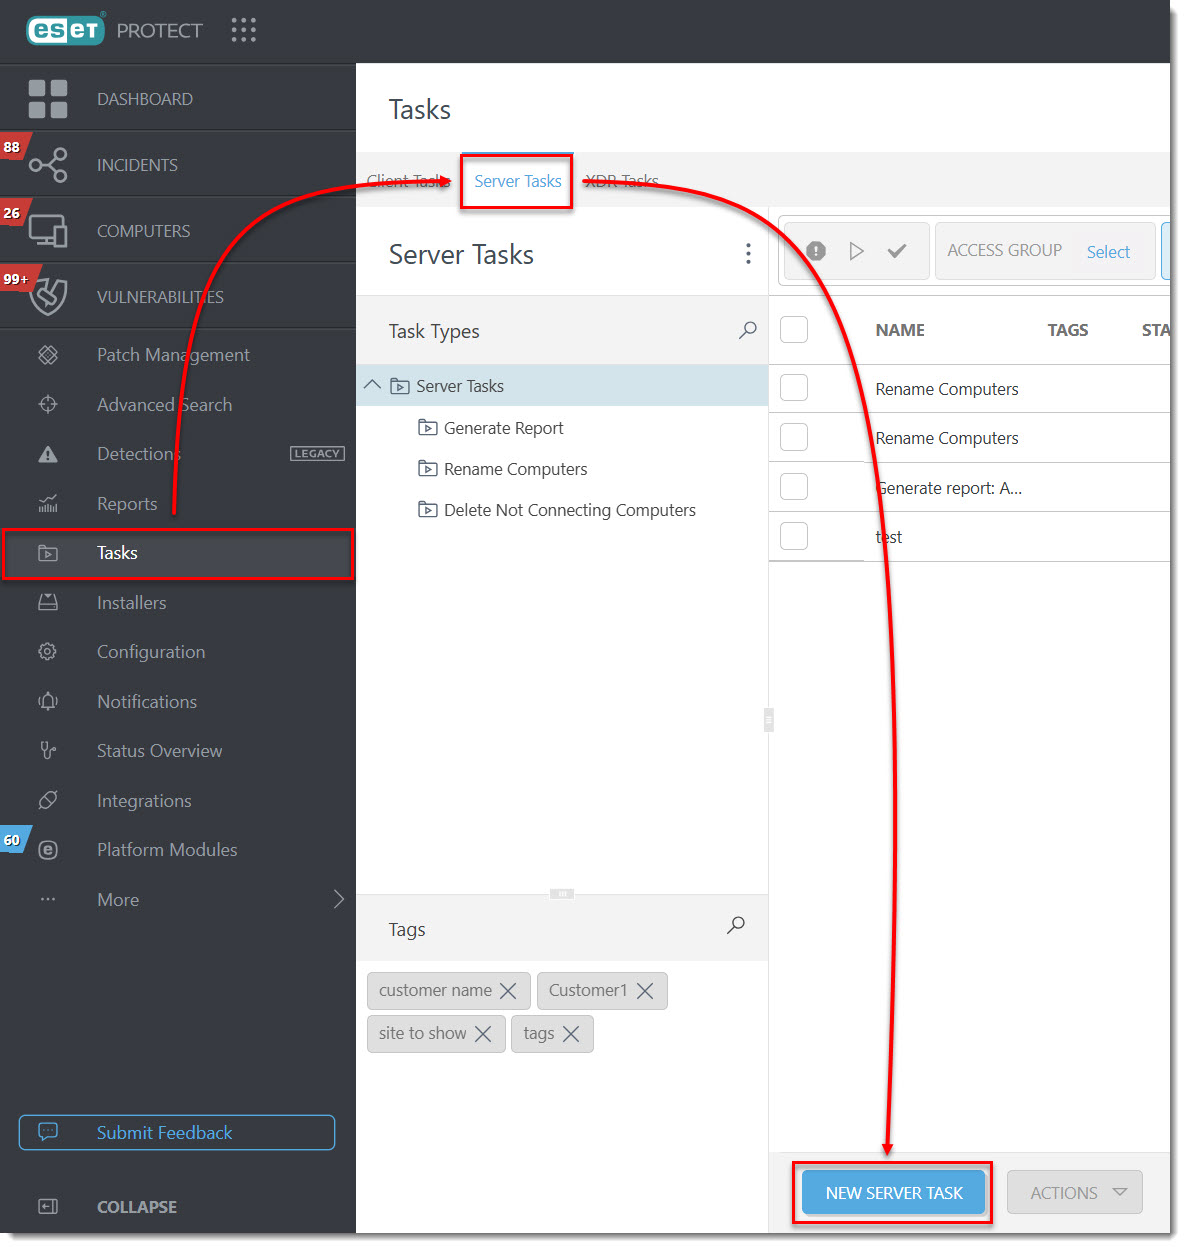The image size is (1185, 1248).
Task: Check the first Rename Computers row checkbox
Action: (794, 388)
